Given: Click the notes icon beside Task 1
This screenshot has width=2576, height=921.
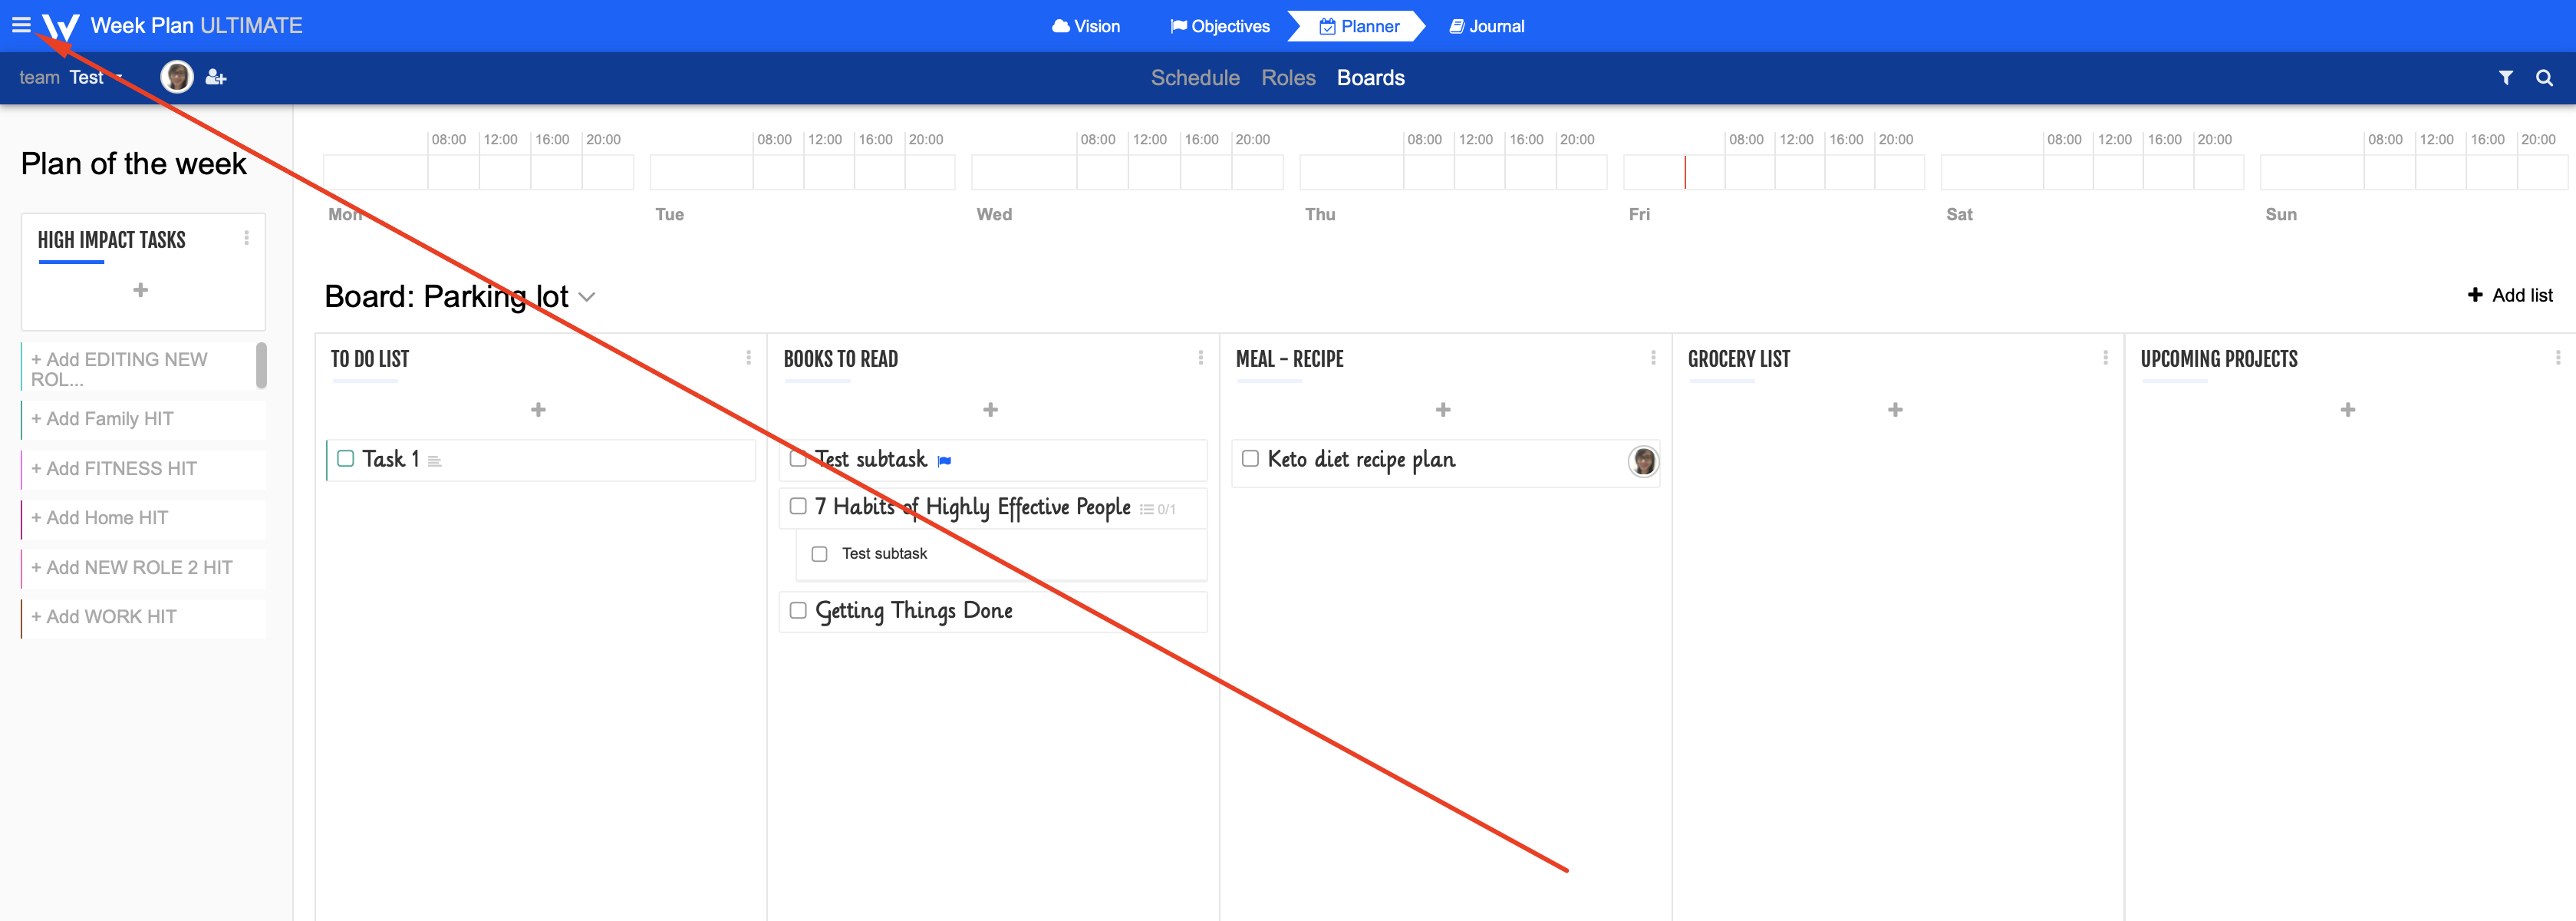Looking at the screenshot, I should coord(434,461).
